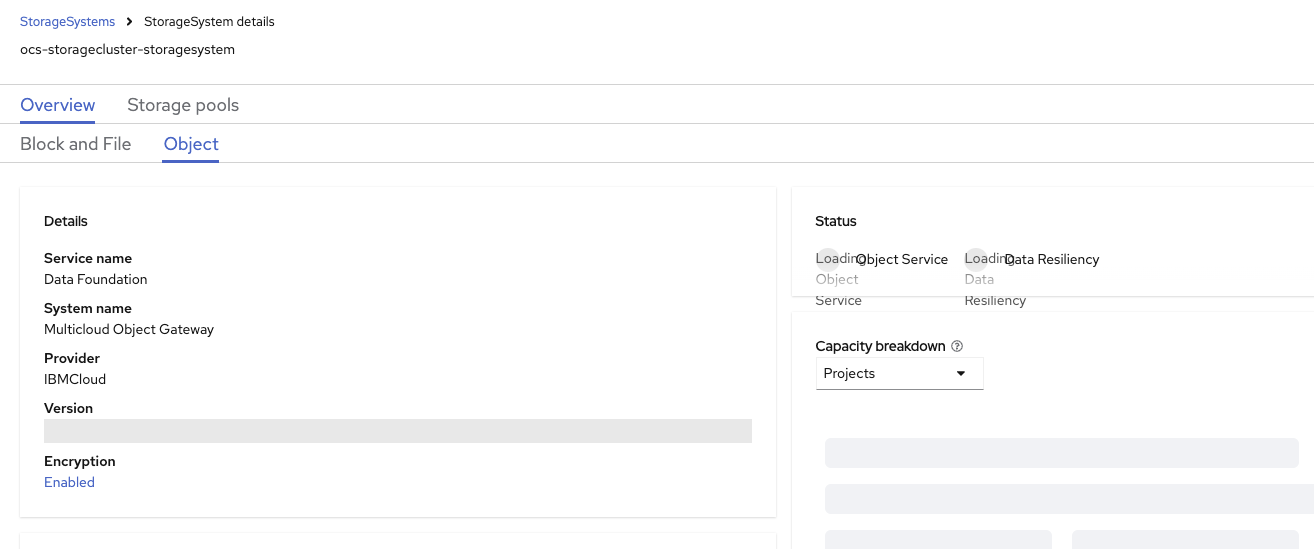Click the Version loading placeholder bar
This screenshot has width=1314, height=549.
point(398,431)
